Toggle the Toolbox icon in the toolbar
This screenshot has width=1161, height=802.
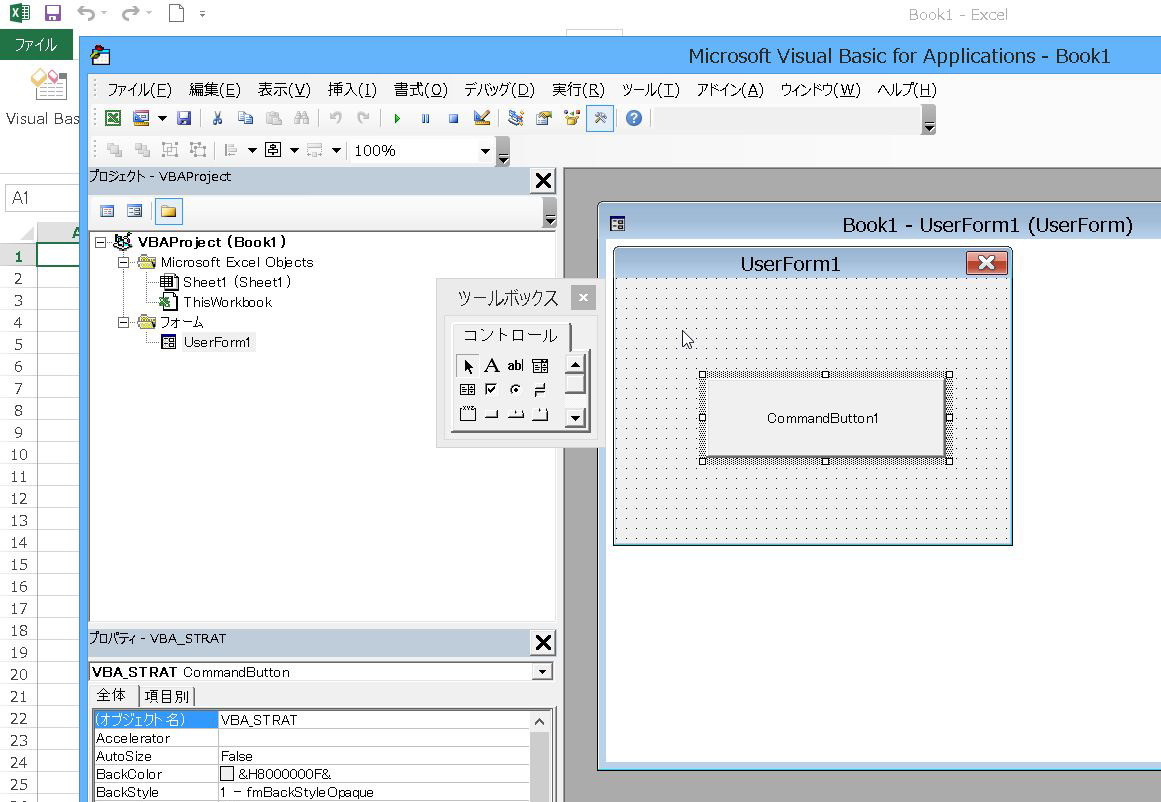[x=600, y=118]
